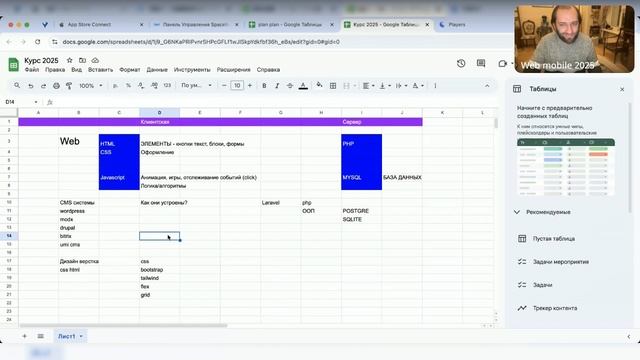Click the video meeting camera icon
This screenshot has height=360, width=640.
[x=502, y=63]
